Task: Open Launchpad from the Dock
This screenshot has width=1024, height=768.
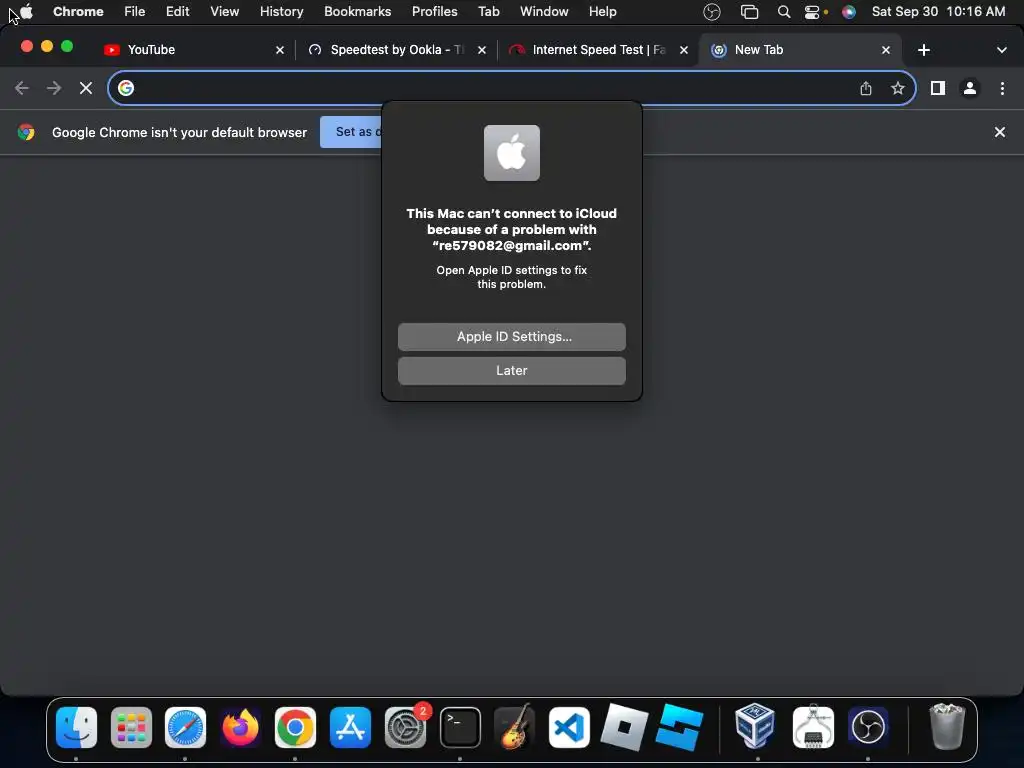Action: click(x=131, y=727)
